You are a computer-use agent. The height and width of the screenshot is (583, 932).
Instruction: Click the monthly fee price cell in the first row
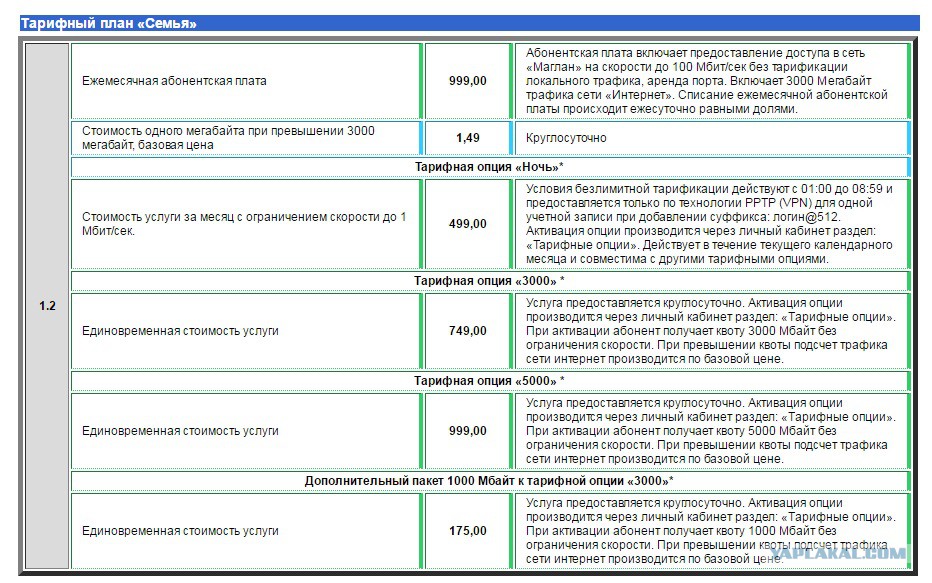468,81
